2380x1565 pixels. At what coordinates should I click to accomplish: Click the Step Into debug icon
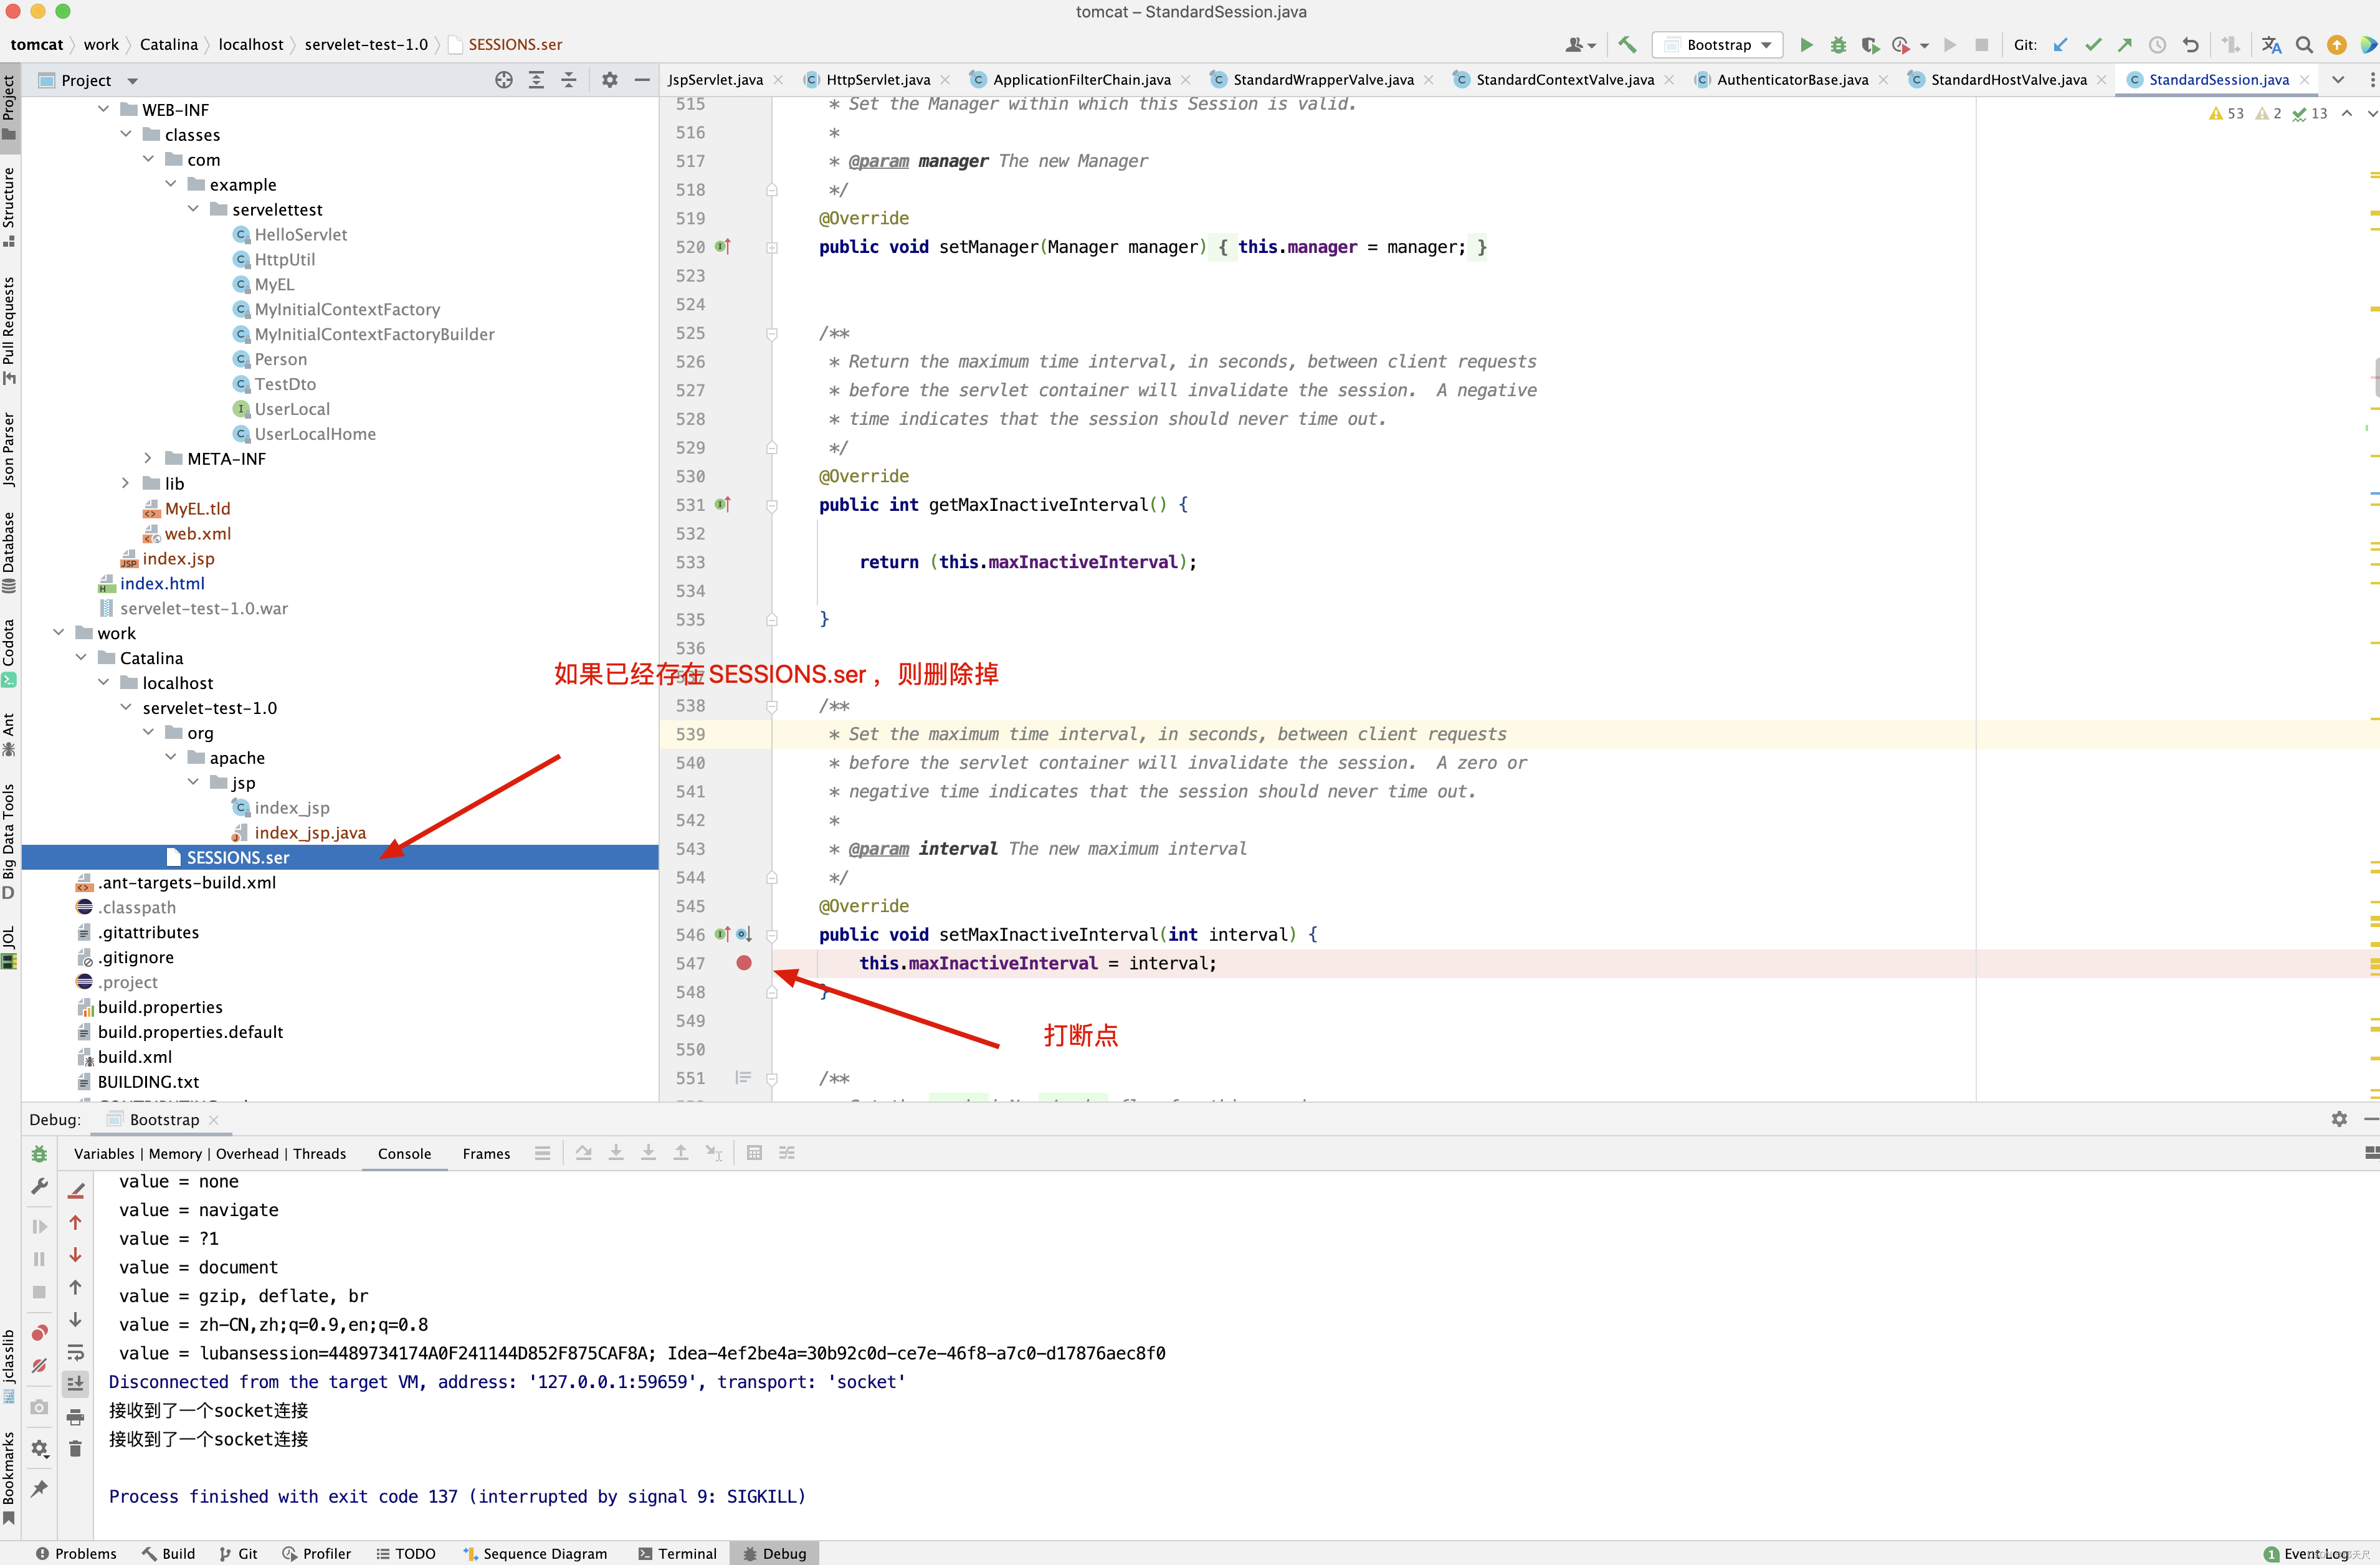pyautogui.click(x=616, y=1153)
